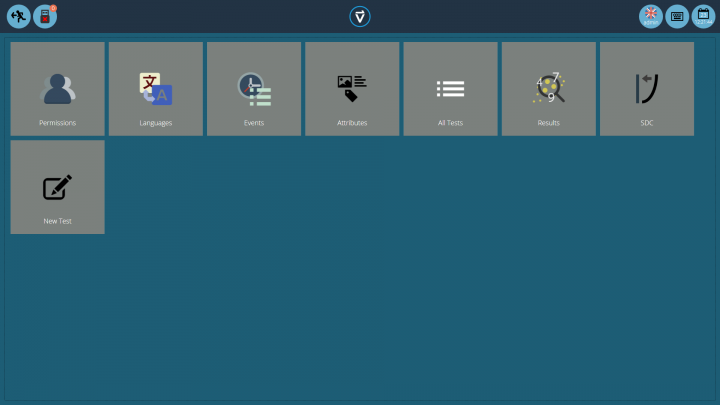Open the device notifications icon with red badge
The image size is (720, 405).
coord(45,17)
